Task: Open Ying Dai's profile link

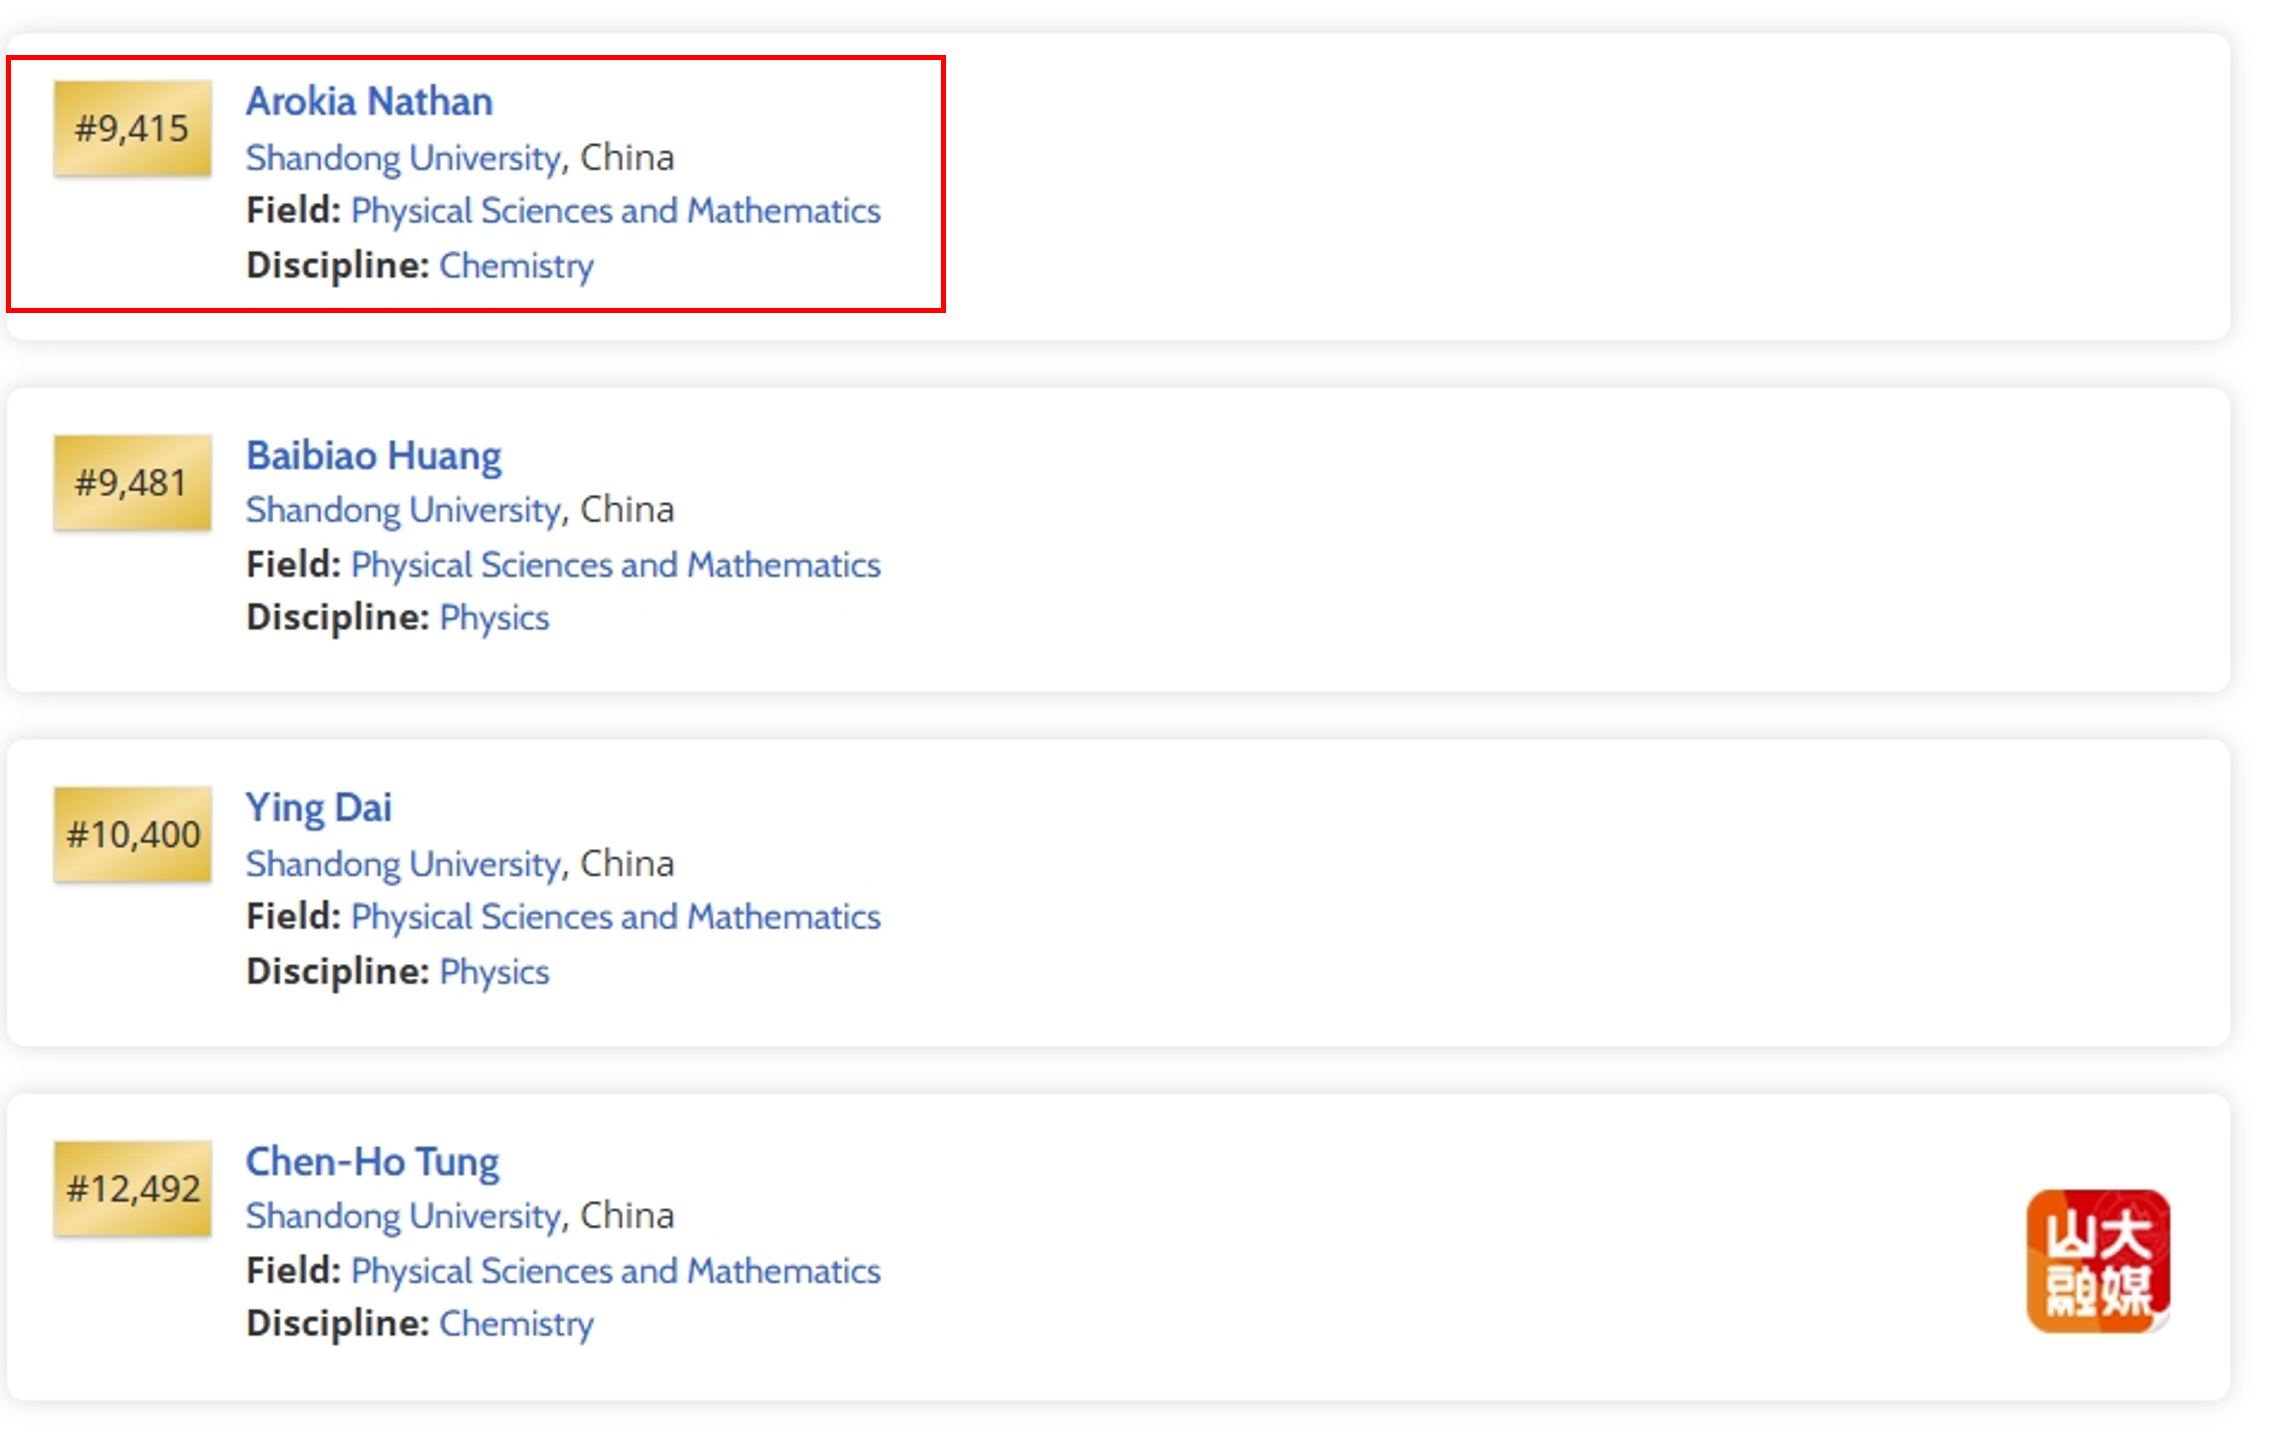Action: [318, 808]
